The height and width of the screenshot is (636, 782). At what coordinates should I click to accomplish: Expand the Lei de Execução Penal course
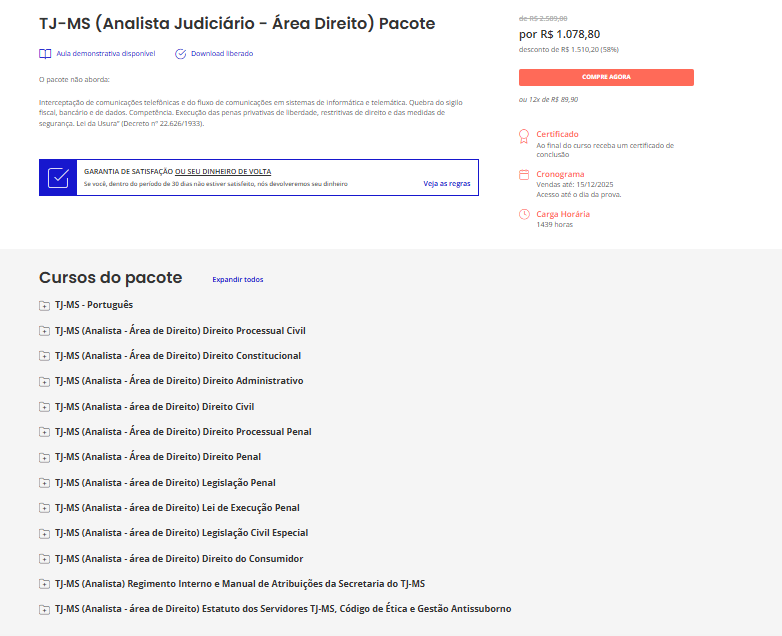[x=44, y=508]
